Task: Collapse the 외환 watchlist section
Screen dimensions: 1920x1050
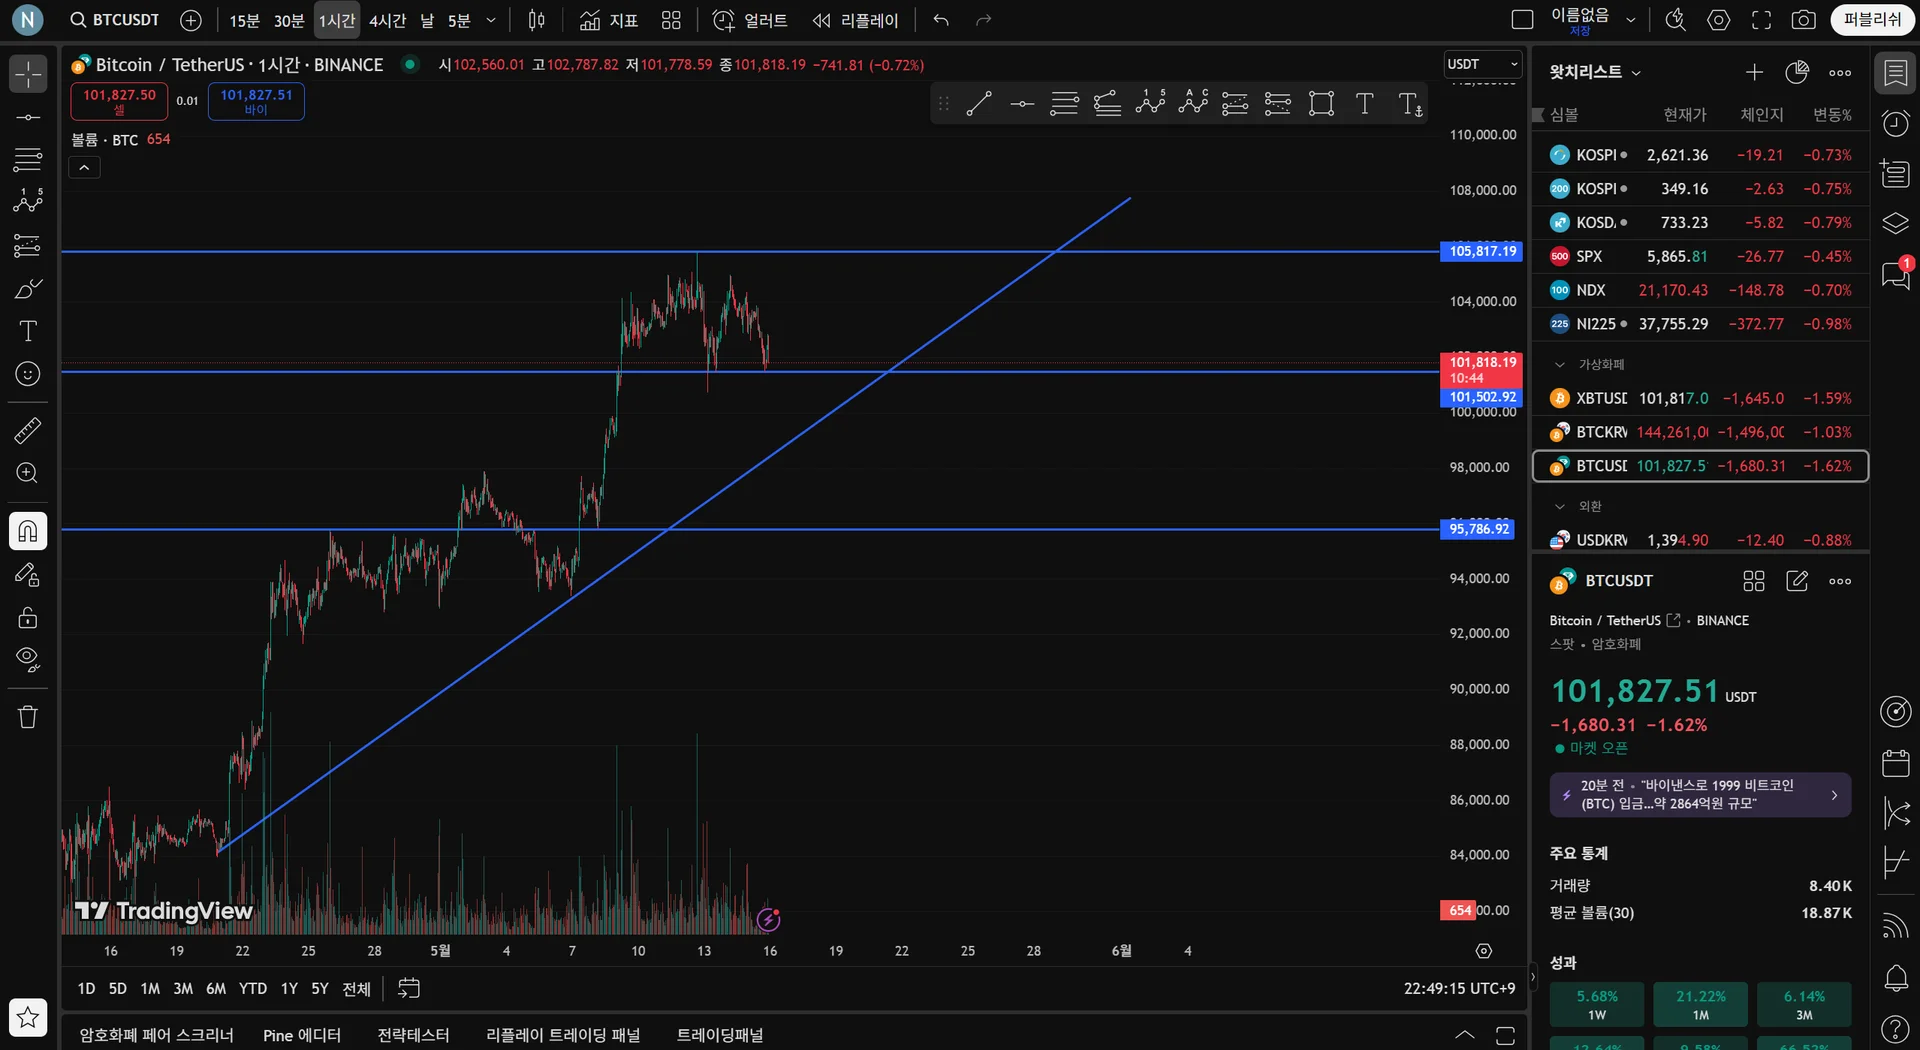Action: 1559,507
